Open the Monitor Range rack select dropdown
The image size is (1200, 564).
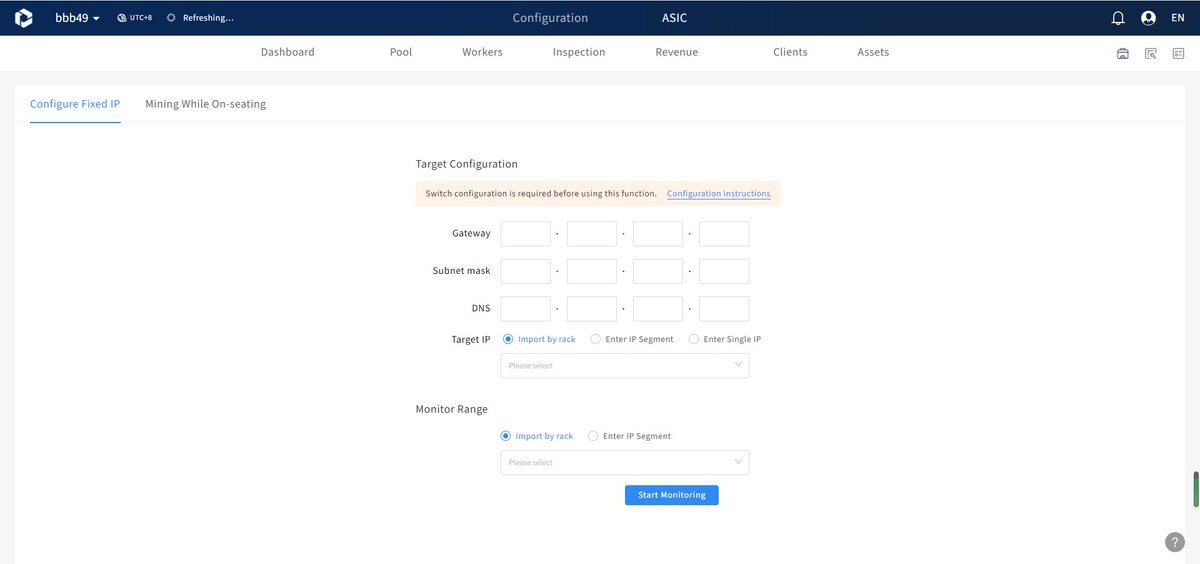pyautogui.click(x=624, y=462)
